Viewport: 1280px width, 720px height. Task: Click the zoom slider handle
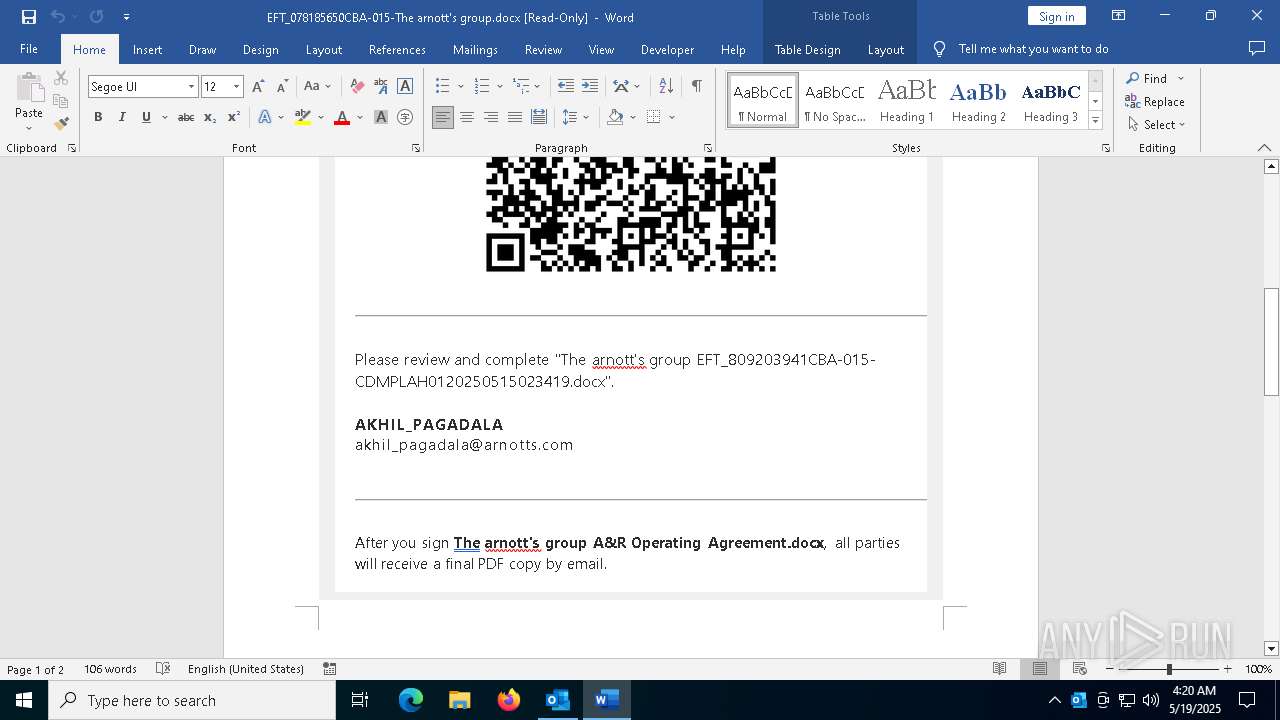tap(1169, 669)
